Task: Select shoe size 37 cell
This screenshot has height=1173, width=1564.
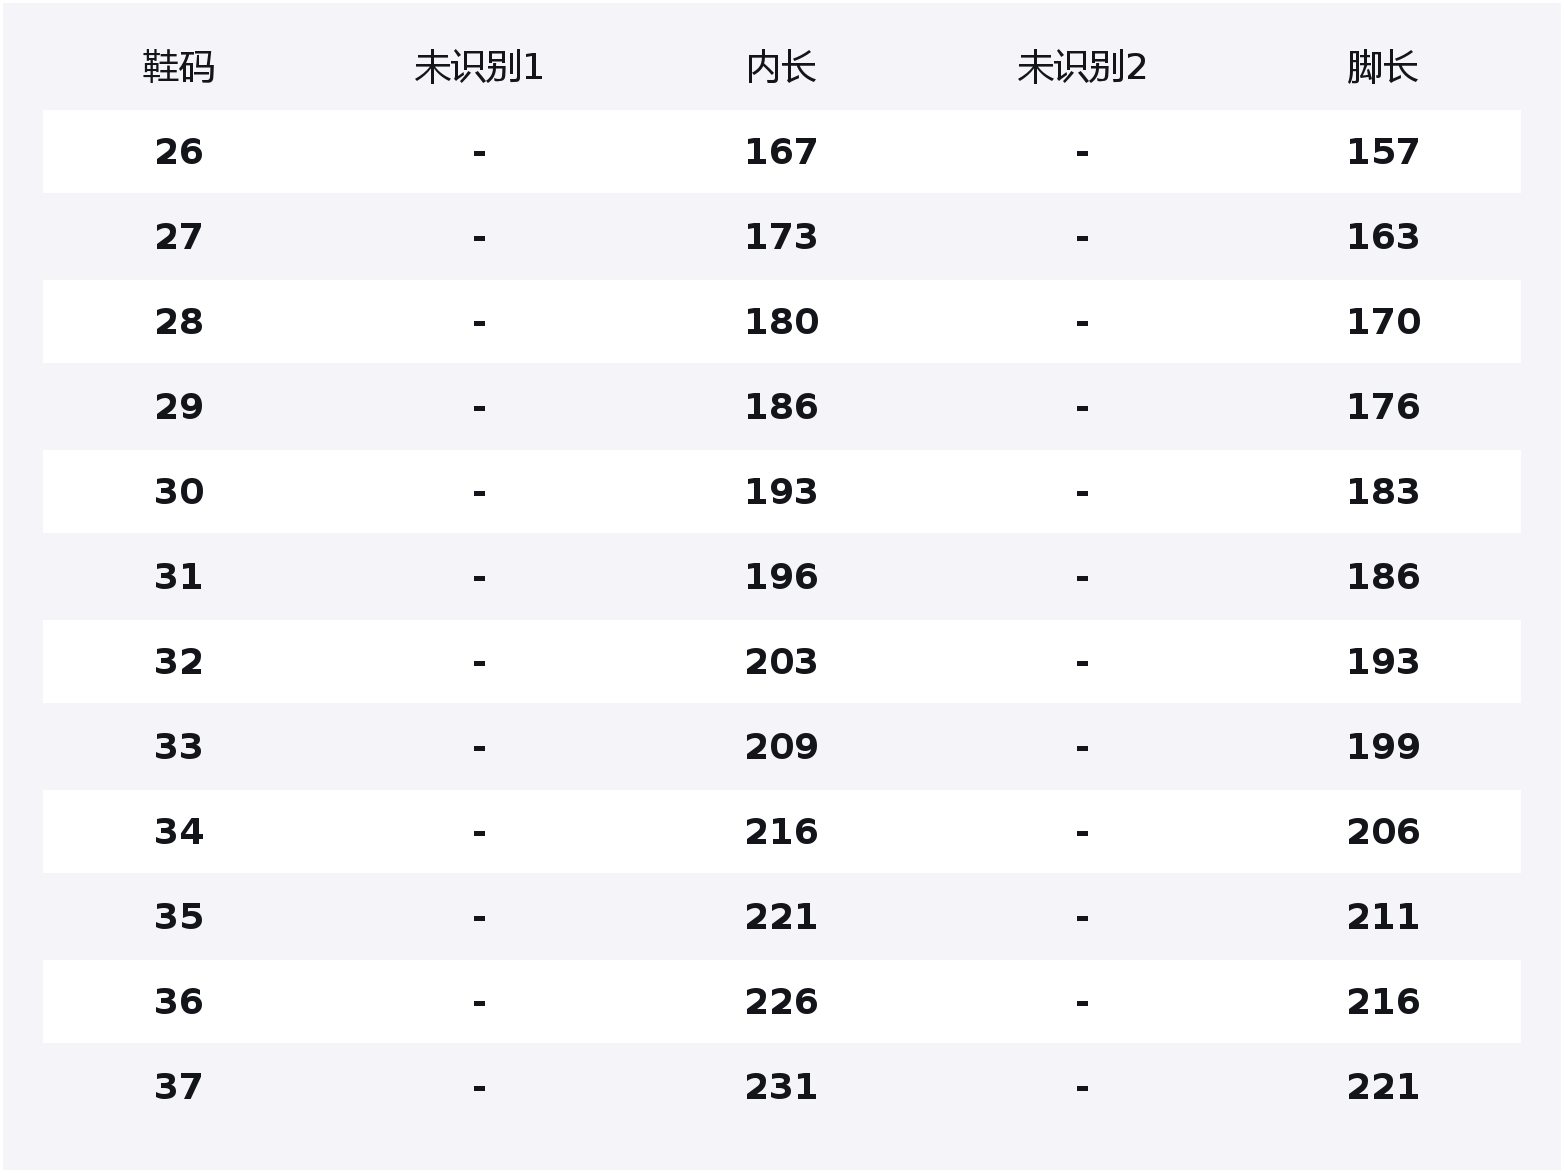Action: [x=179, y=1087]
